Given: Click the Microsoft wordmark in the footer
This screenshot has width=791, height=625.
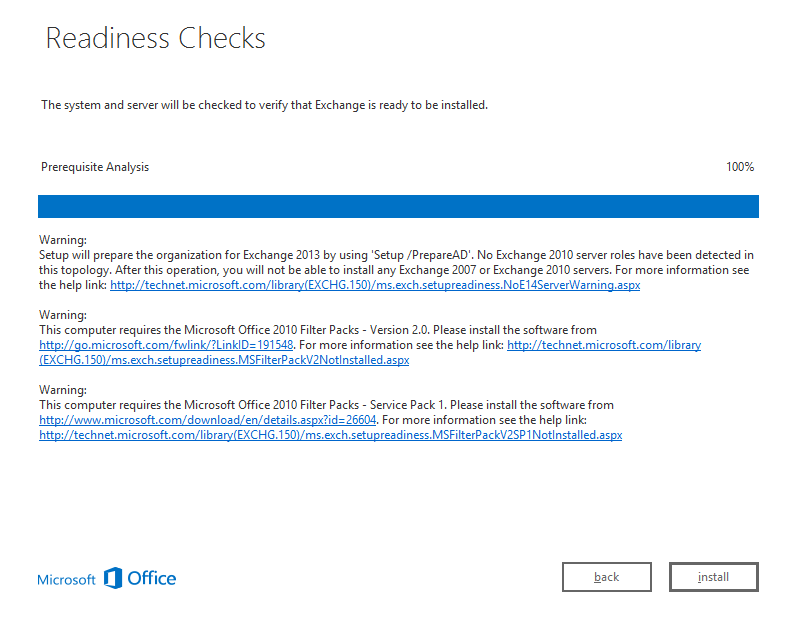Looking at the screenshot, I should [x=66, y=580].
